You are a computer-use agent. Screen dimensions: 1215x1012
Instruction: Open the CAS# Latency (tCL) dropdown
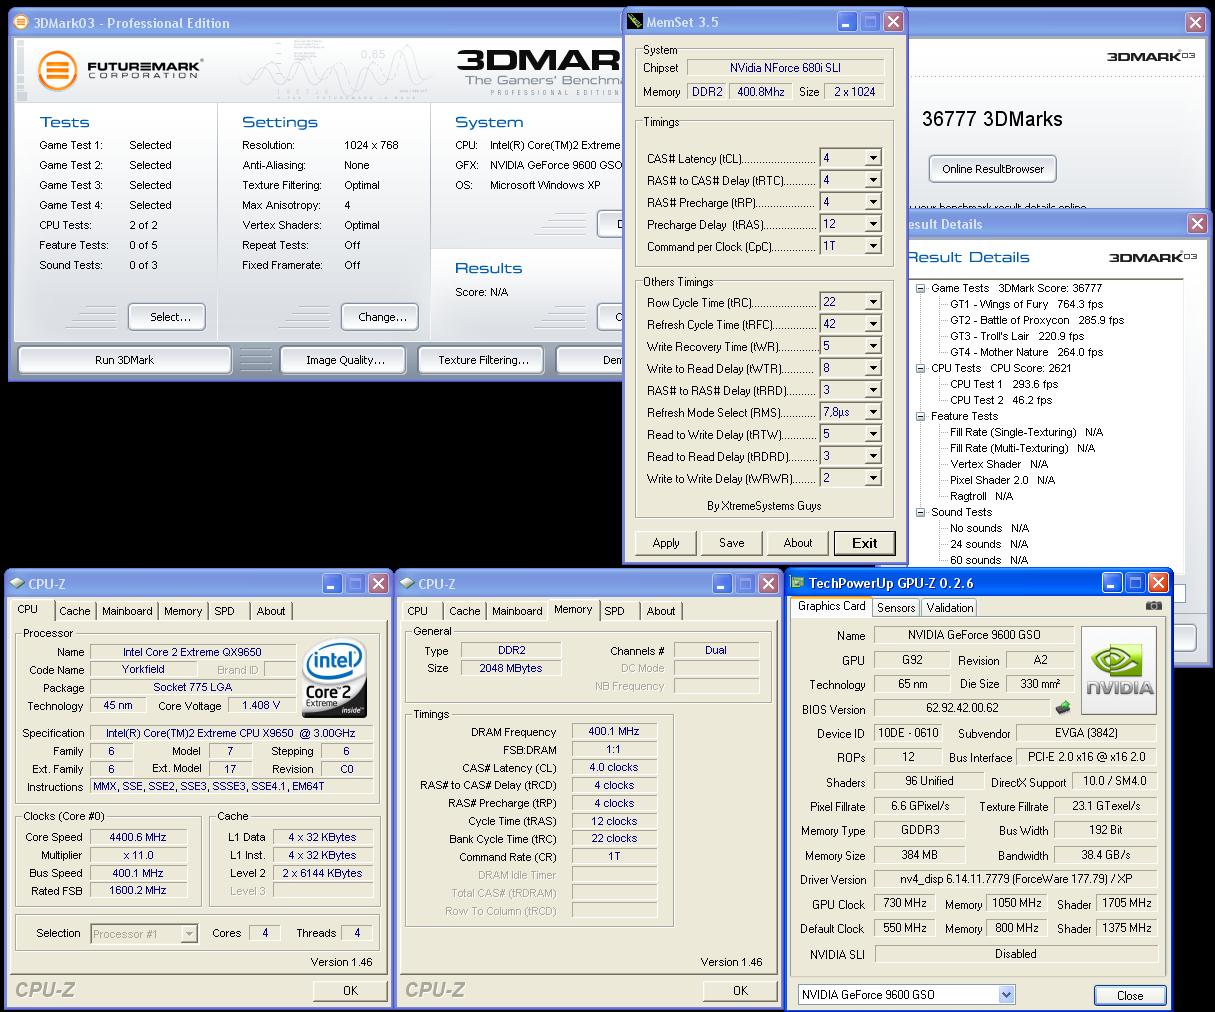click(873, 158)
